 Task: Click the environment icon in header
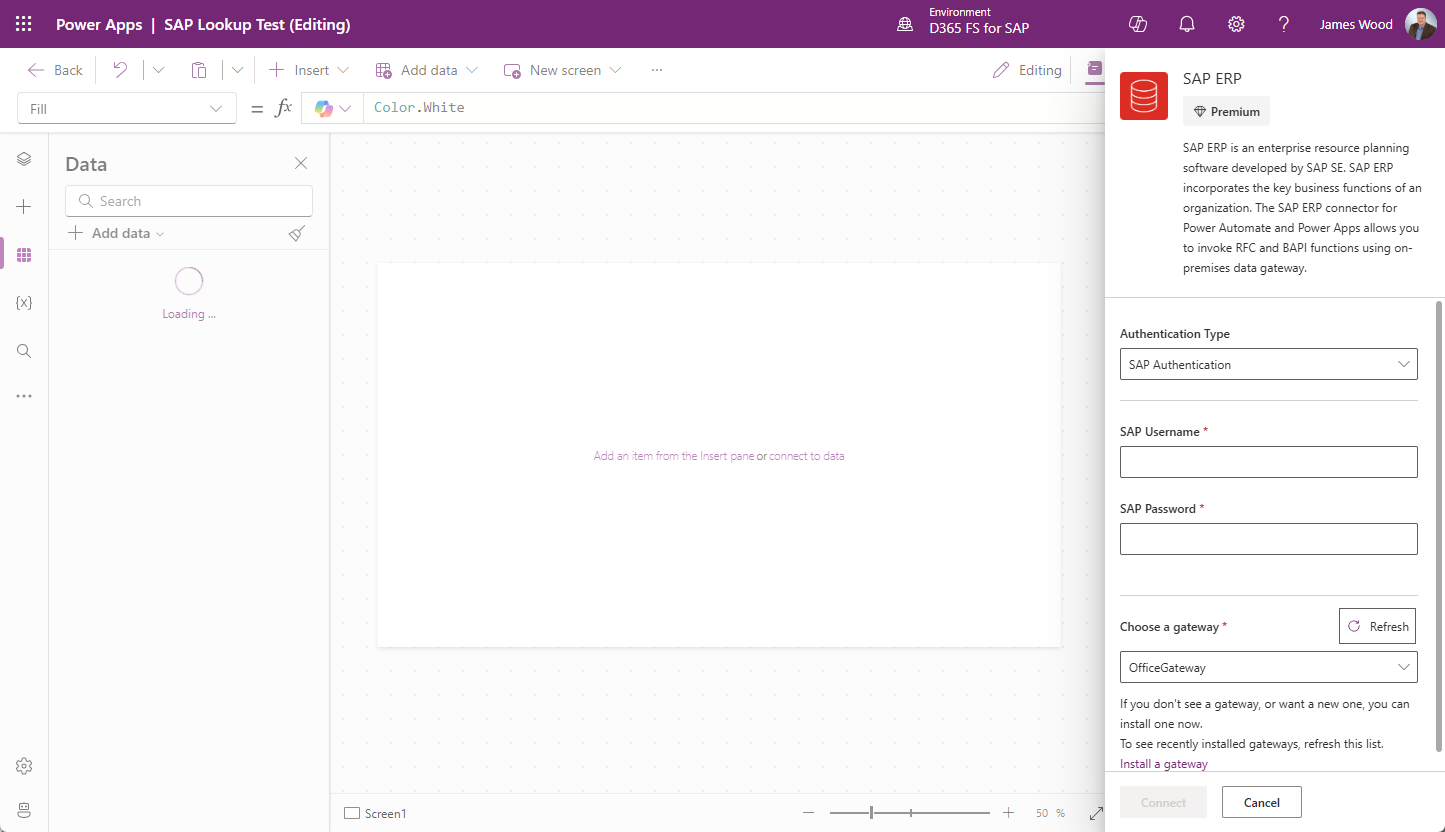pyautogui.click(x=905, y=24)
